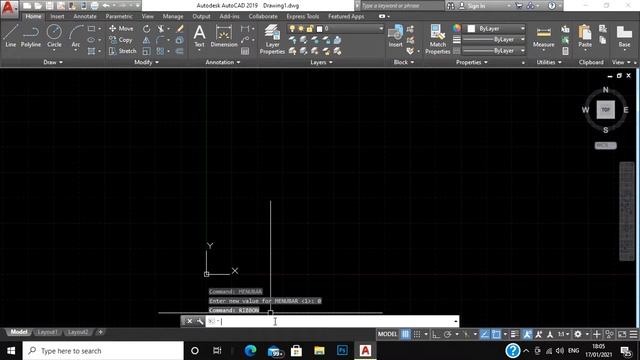Click Match Properties tool
Viewport: 640px width, 360px height.
[438, 39]
